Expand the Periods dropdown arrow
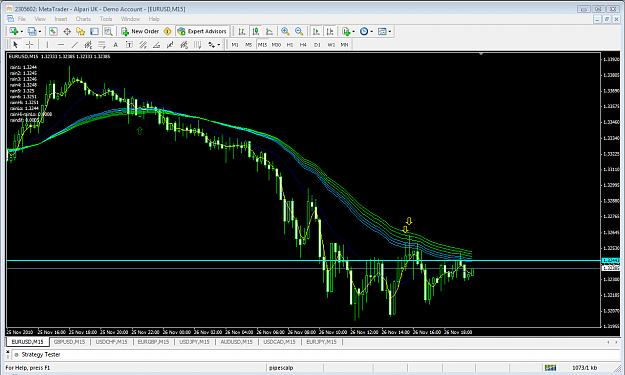 point(371,31)
